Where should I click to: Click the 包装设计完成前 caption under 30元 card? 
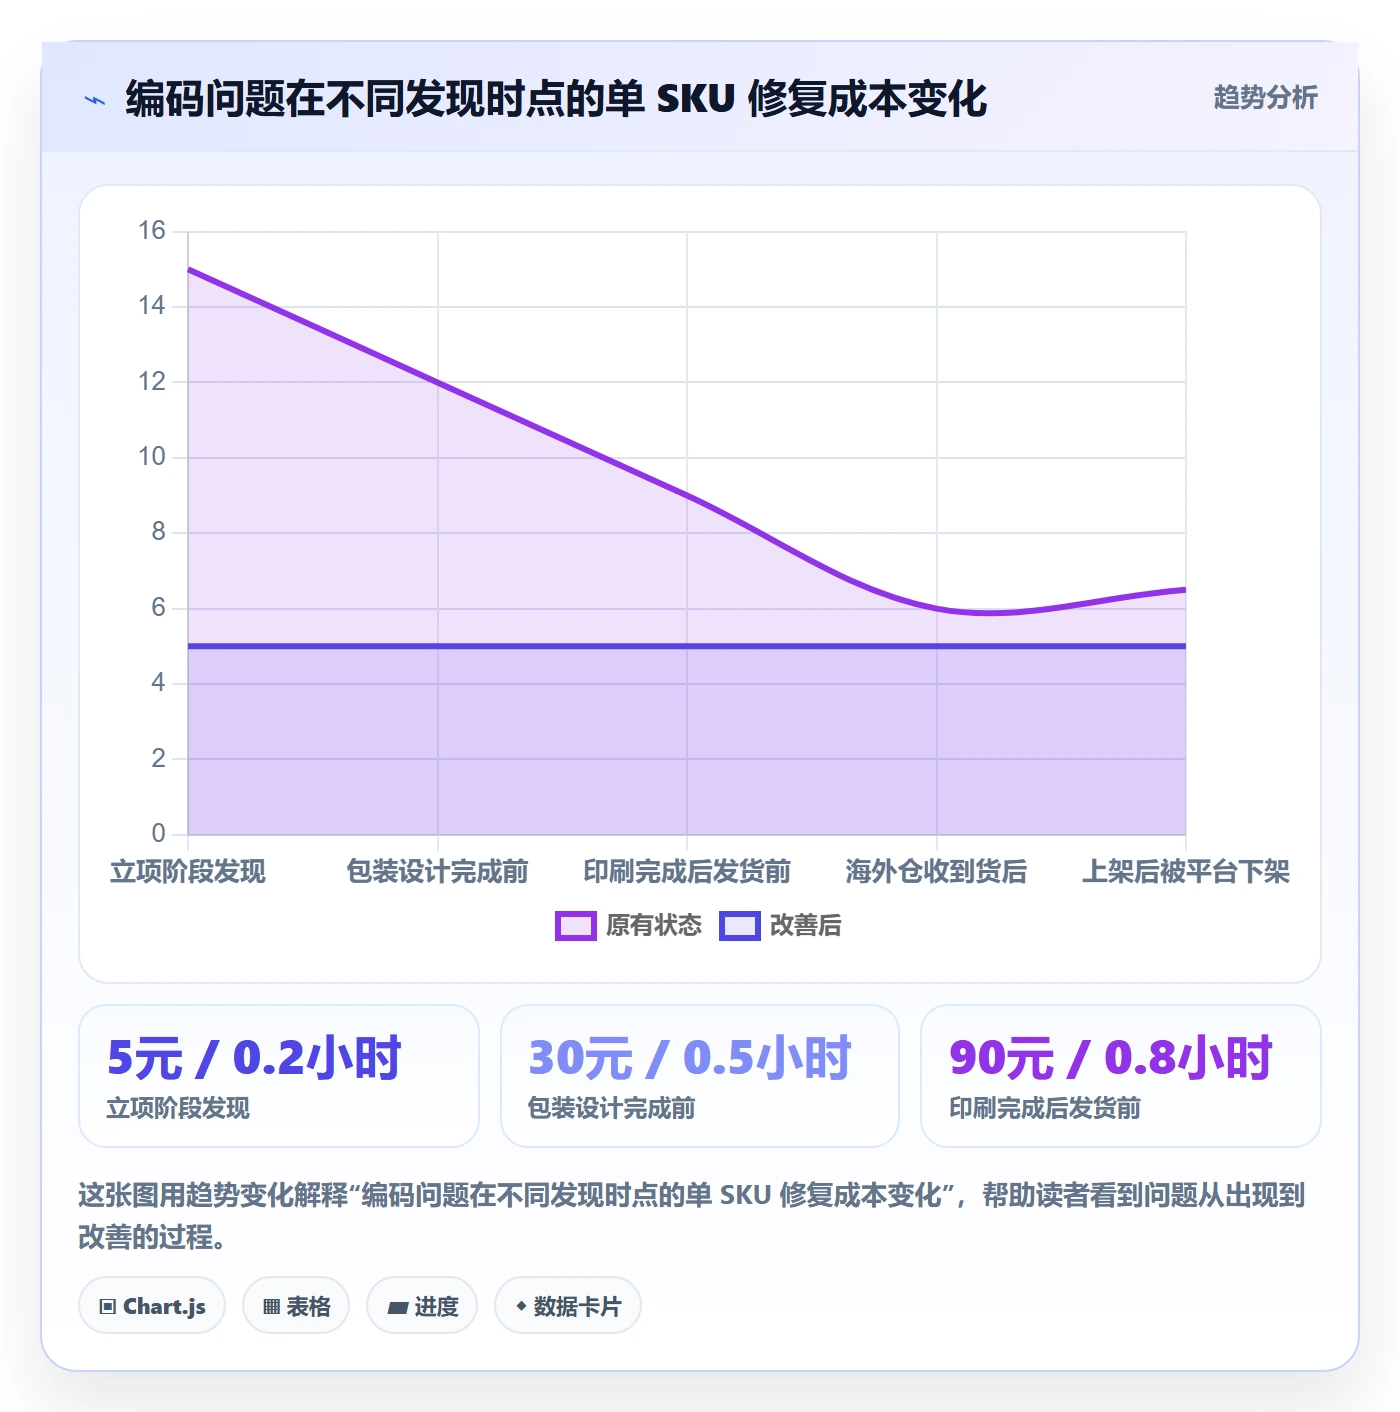(612, 1108)
